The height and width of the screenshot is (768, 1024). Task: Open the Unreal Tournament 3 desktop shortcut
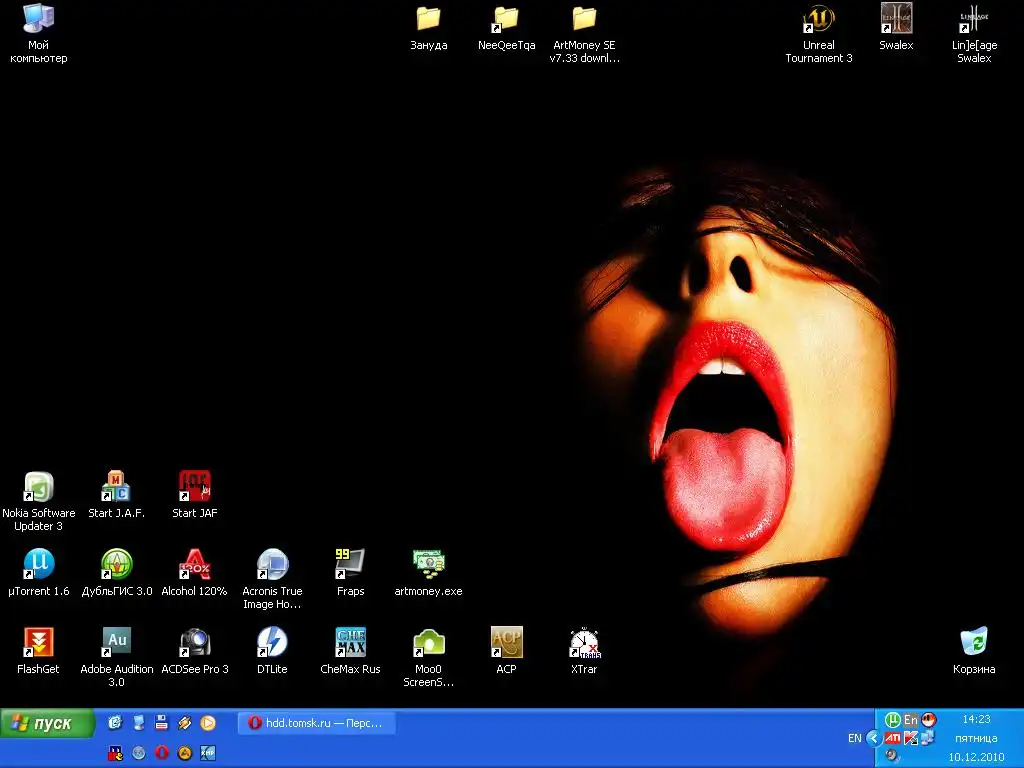(x=819, y=20)
